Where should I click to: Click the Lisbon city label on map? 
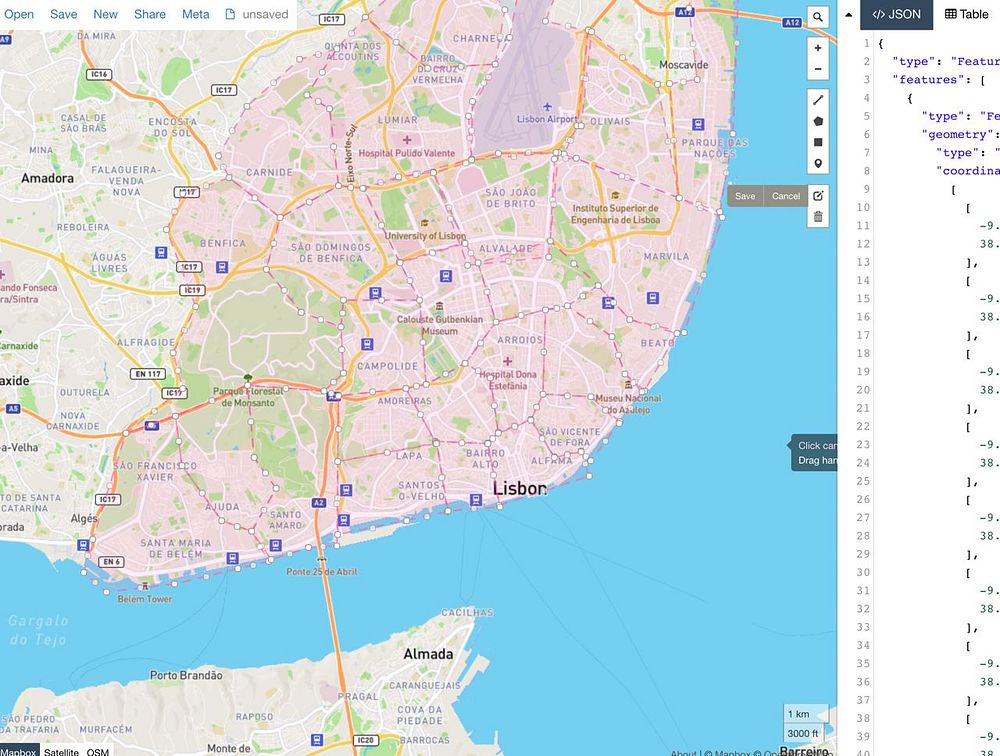click(x=520, y=489)
